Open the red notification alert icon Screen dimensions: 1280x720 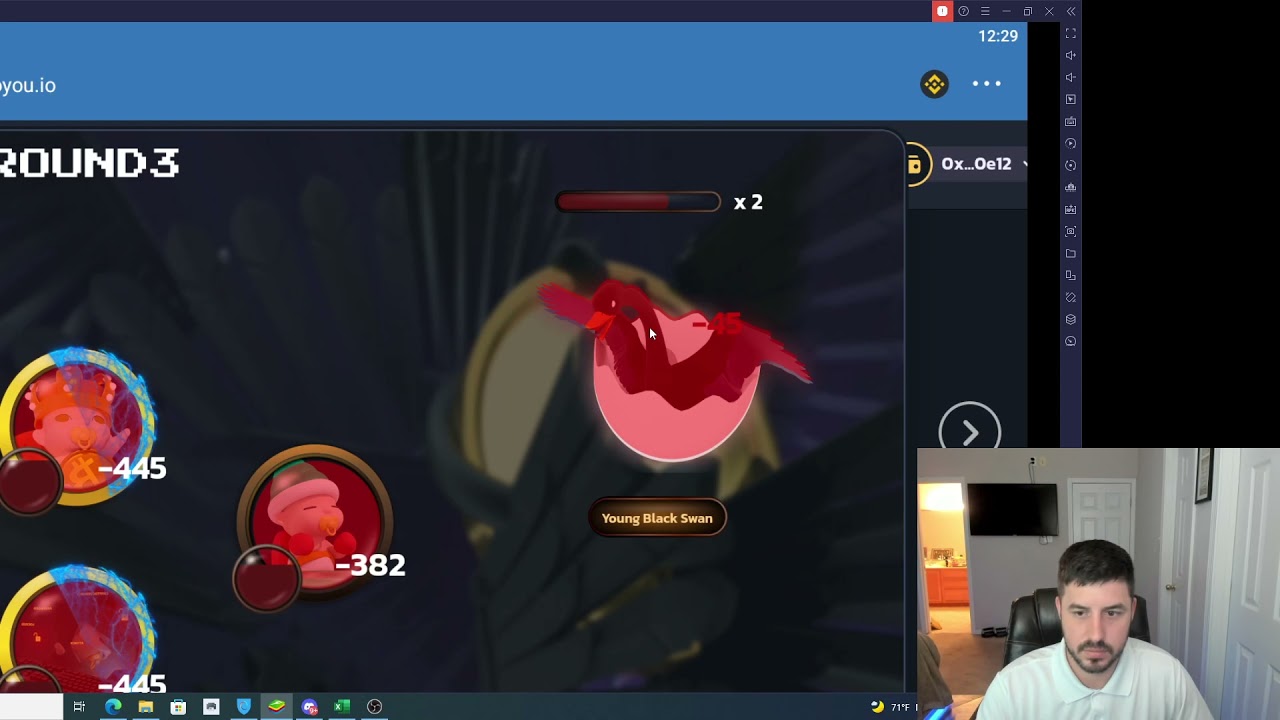point(942,11)
